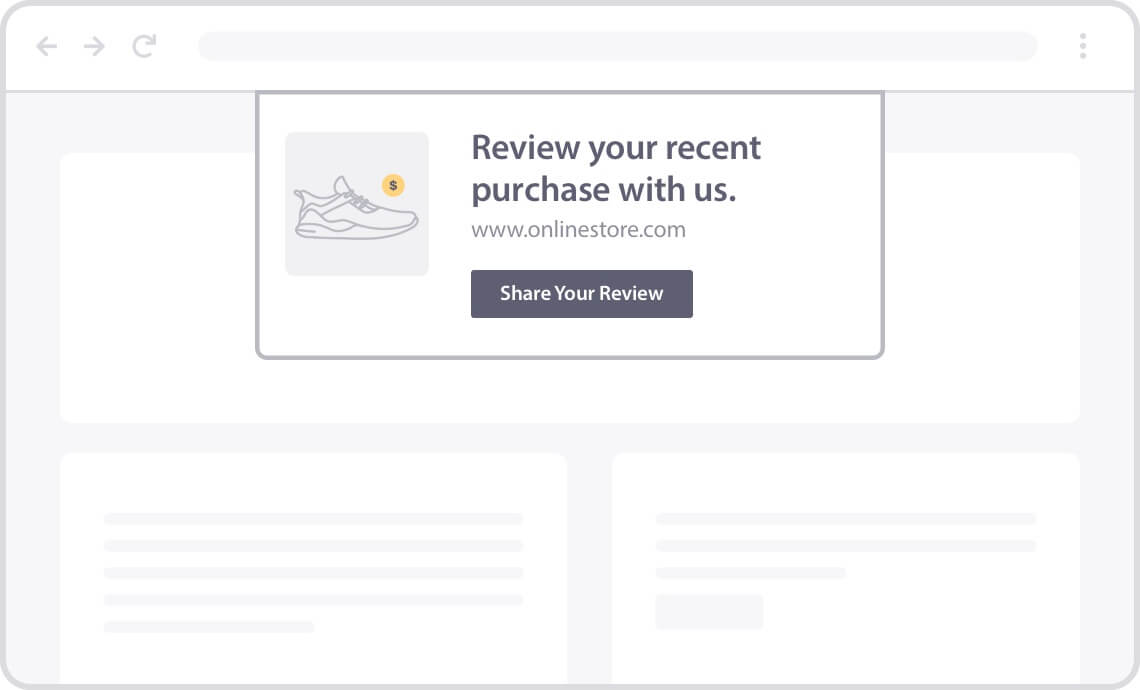The image size is (1140, 690).
Task: Click the gold dollar coin badge
Action: point(393,185)
